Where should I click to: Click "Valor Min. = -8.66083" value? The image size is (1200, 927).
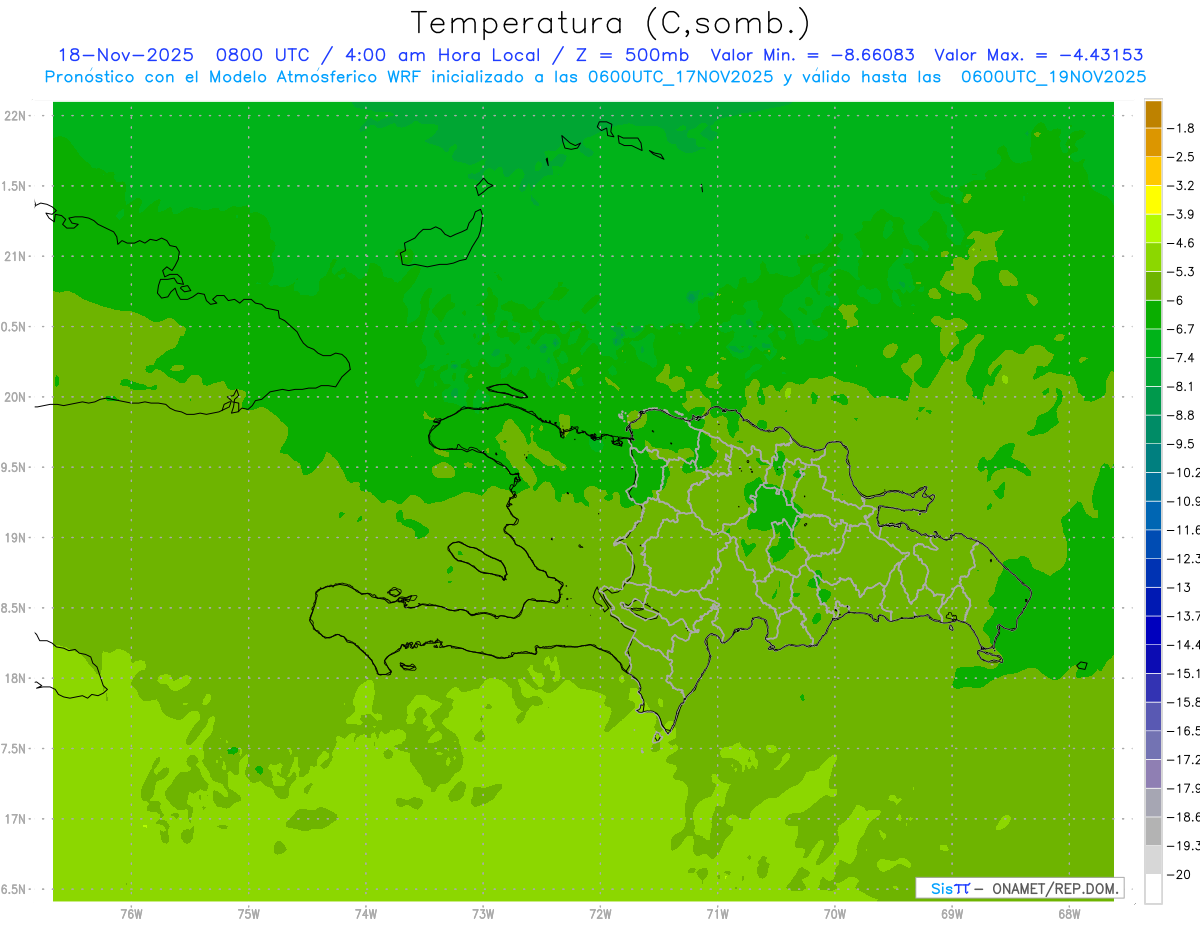[x=812, y=55]
